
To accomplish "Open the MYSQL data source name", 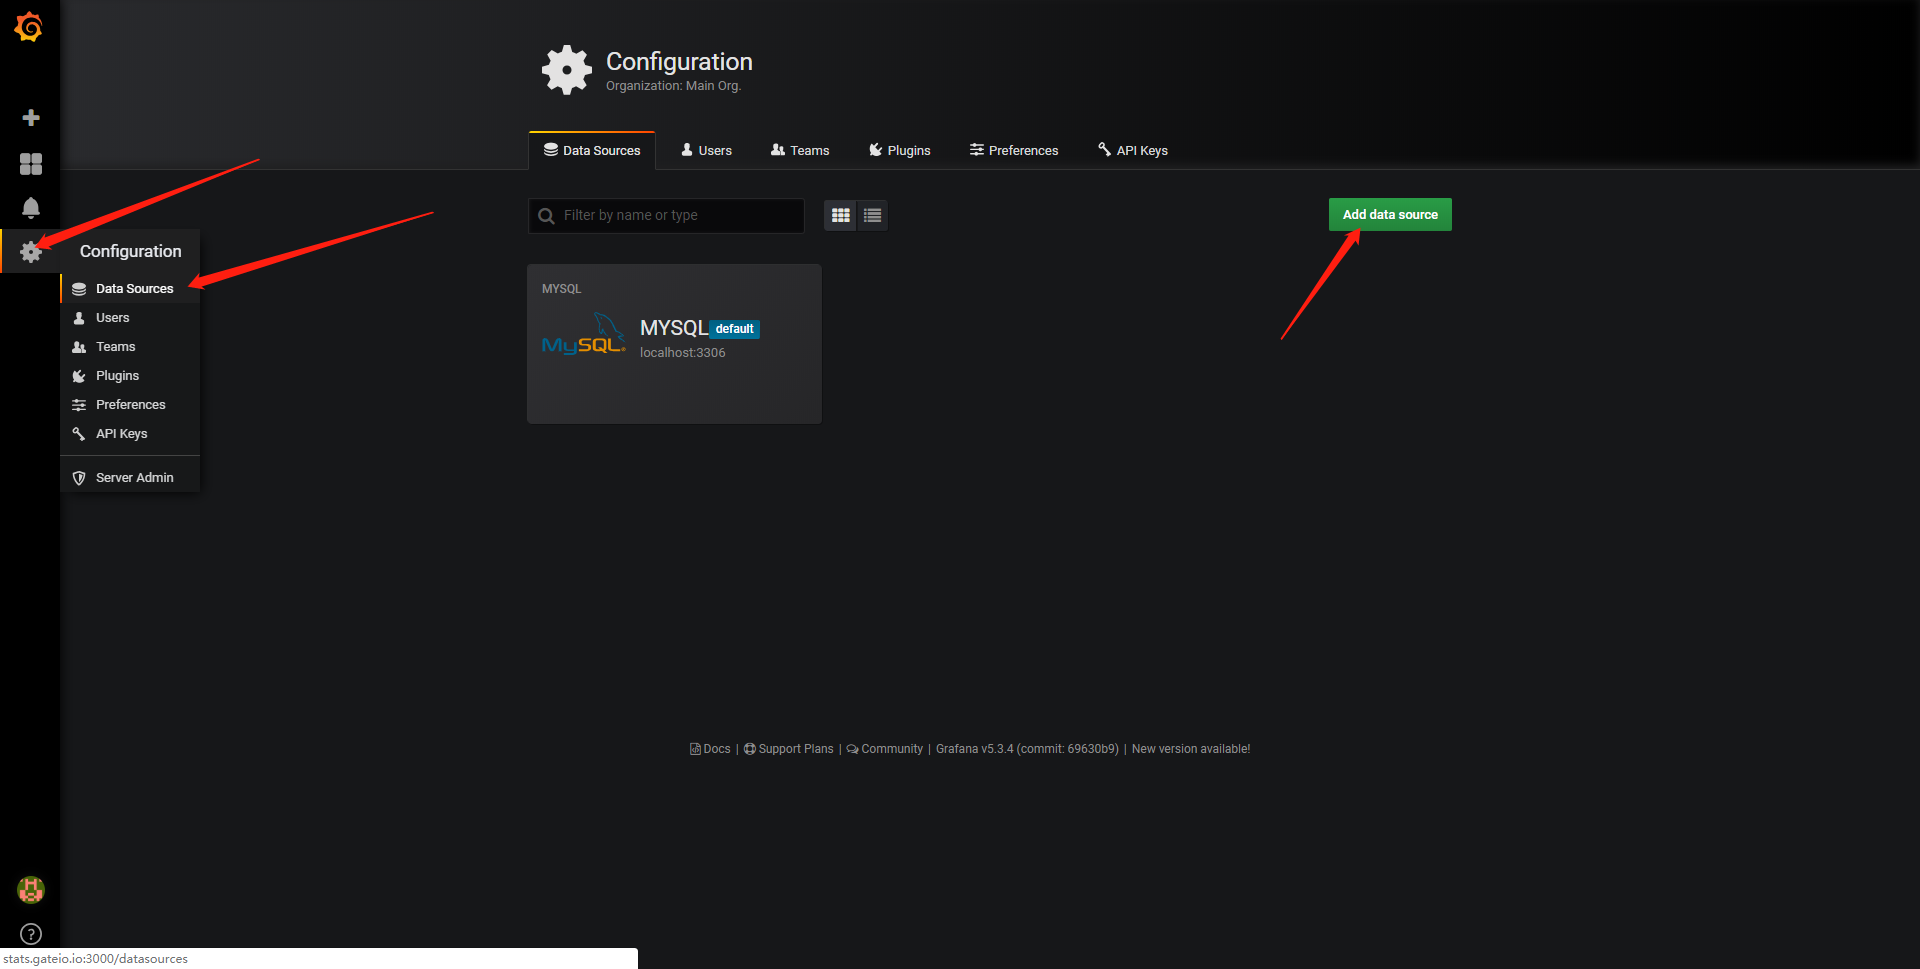I will [x=674, y=328].
